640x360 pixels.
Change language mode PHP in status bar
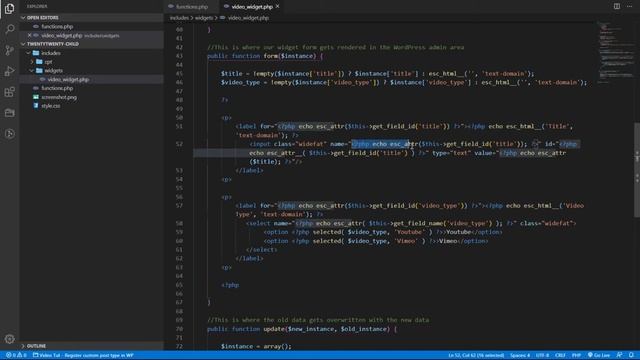pyautogui.click(x=576, y=355)
